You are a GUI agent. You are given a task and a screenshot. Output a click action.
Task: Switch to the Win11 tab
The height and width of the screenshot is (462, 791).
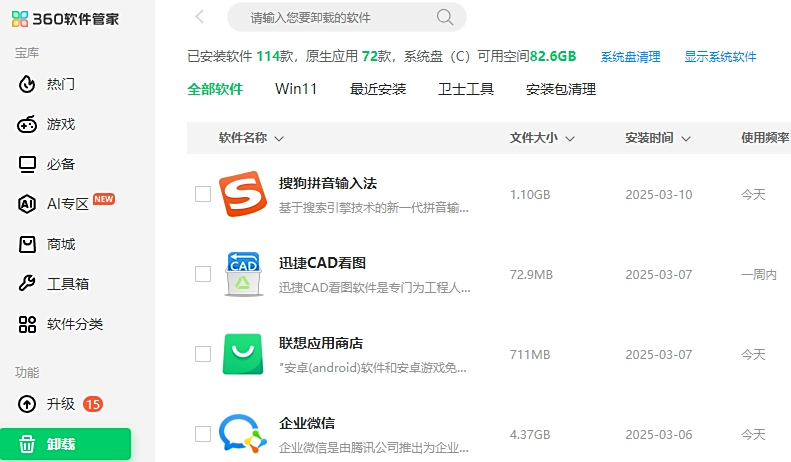coord(296,89)
